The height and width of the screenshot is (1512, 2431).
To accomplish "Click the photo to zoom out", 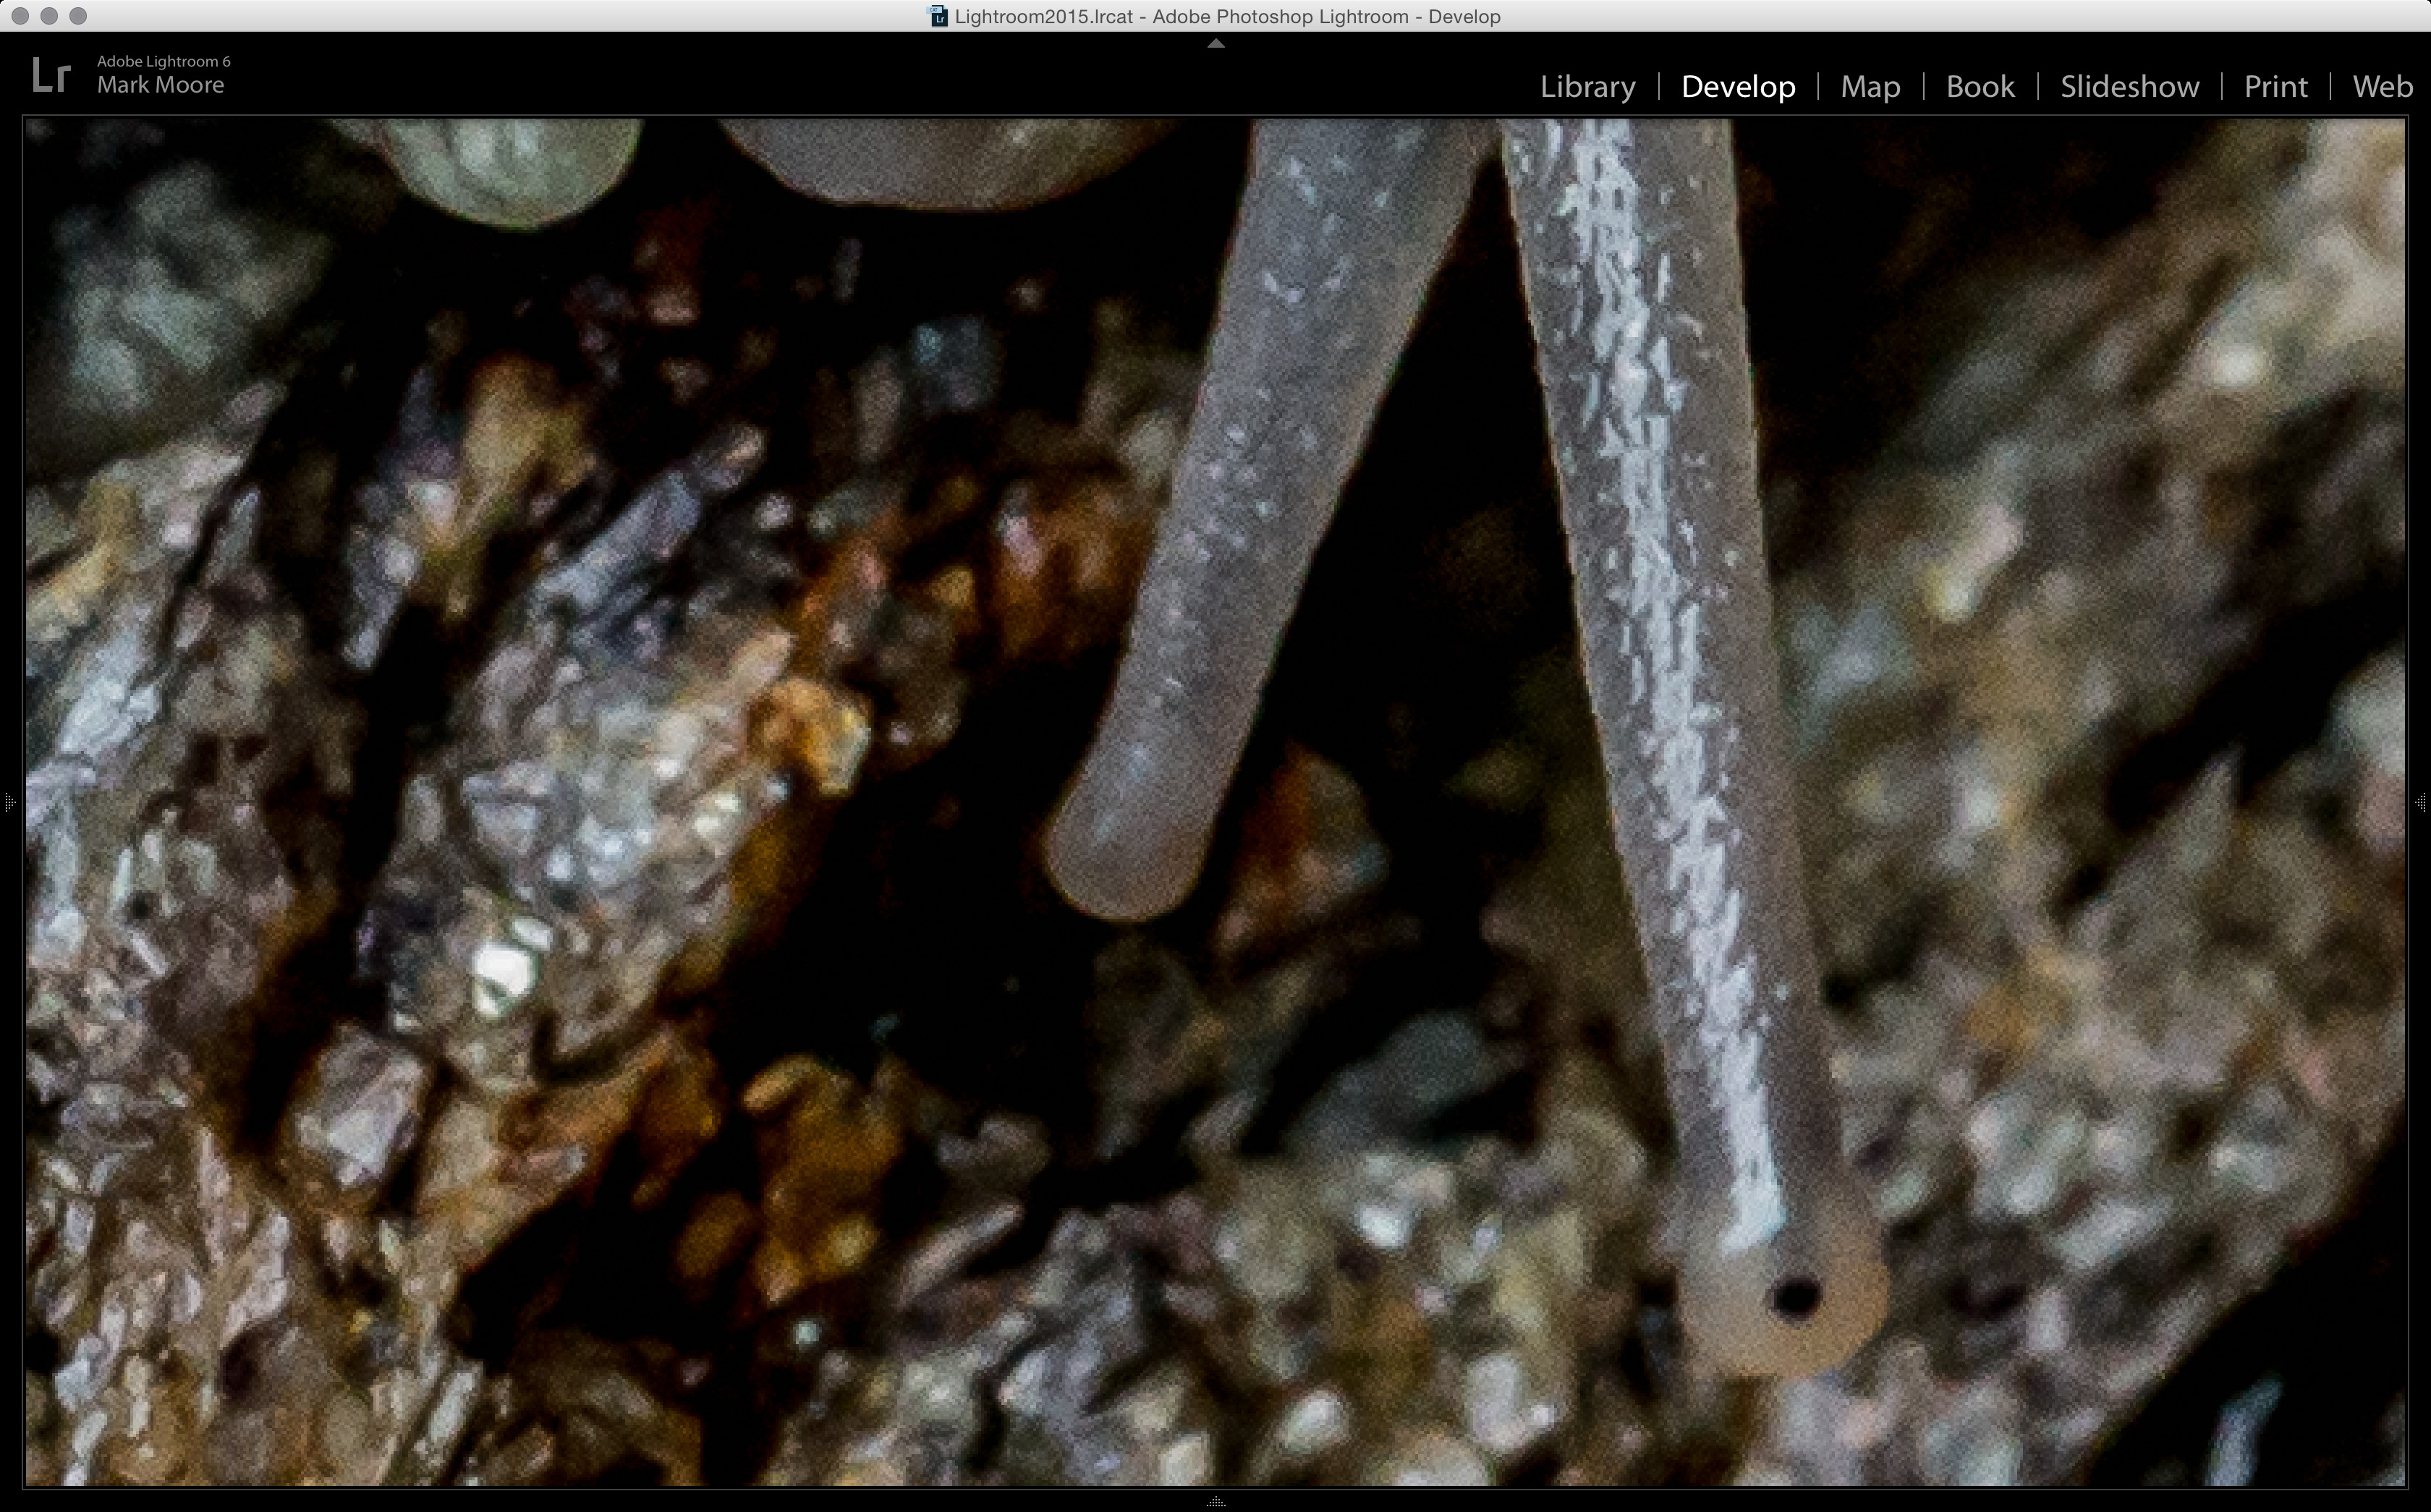I will pos(1215,800).
